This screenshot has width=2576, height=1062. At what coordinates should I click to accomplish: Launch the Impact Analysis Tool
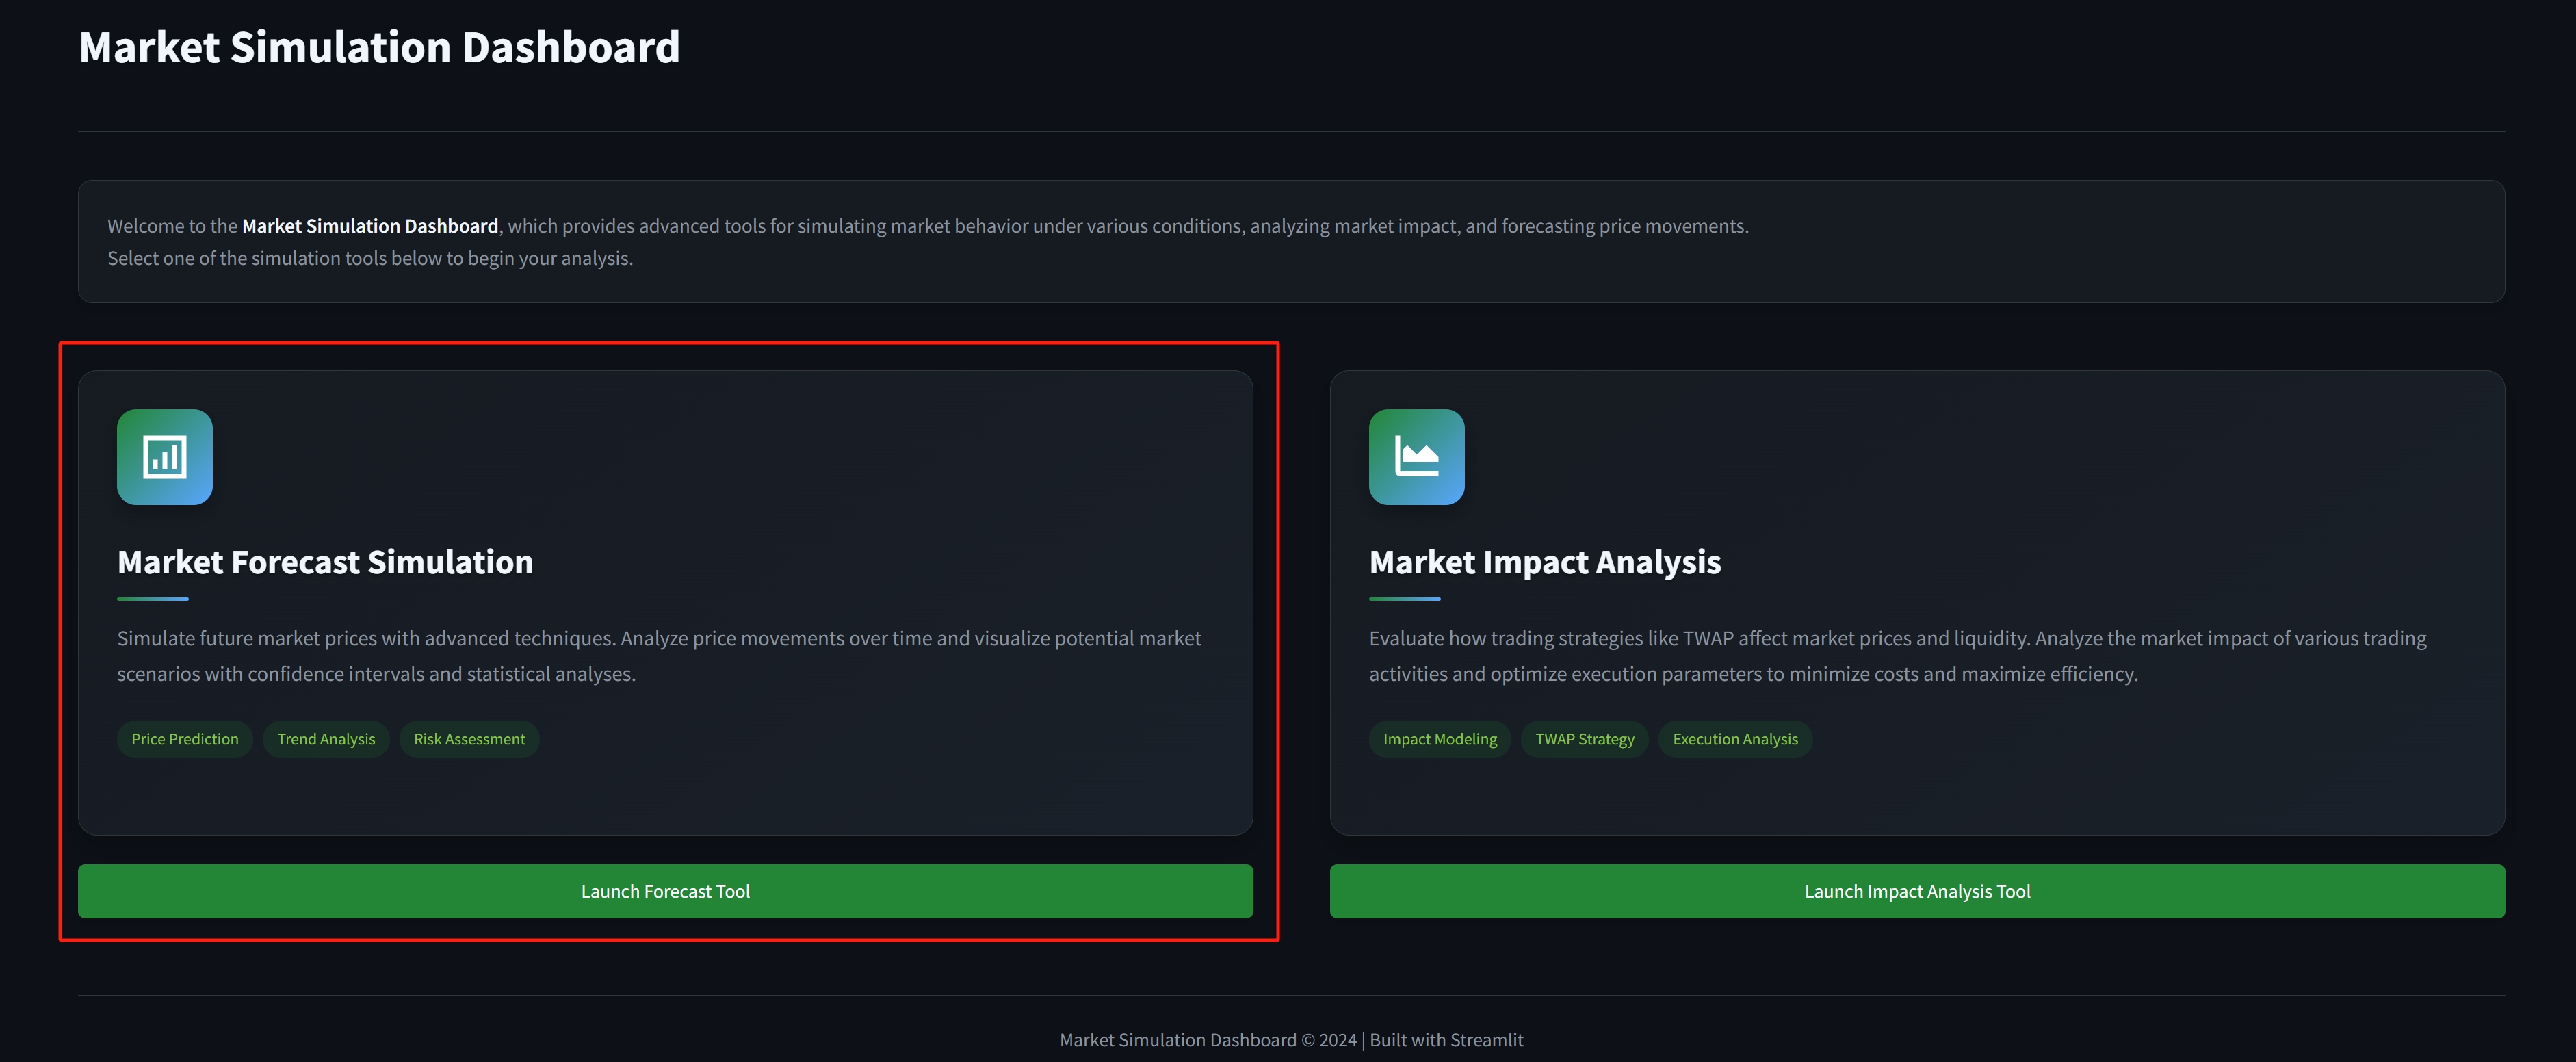click(1917, 891)
